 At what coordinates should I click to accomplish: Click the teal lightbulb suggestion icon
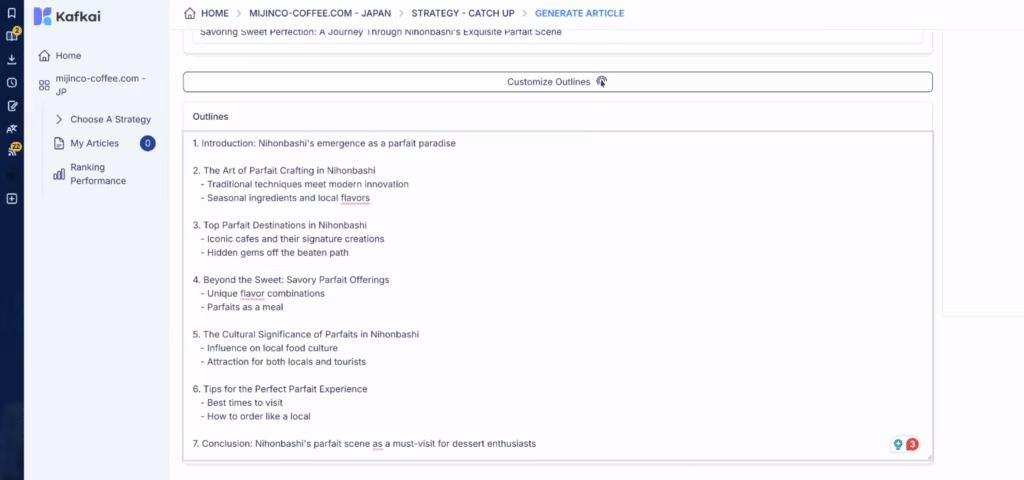point(898,445)
